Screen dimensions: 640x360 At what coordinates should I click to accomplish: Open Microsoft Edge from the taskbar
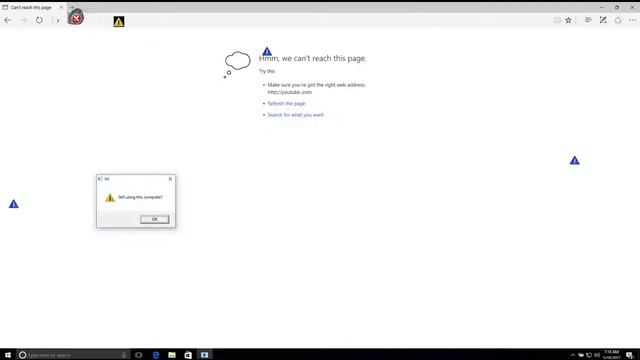point(156,355)
